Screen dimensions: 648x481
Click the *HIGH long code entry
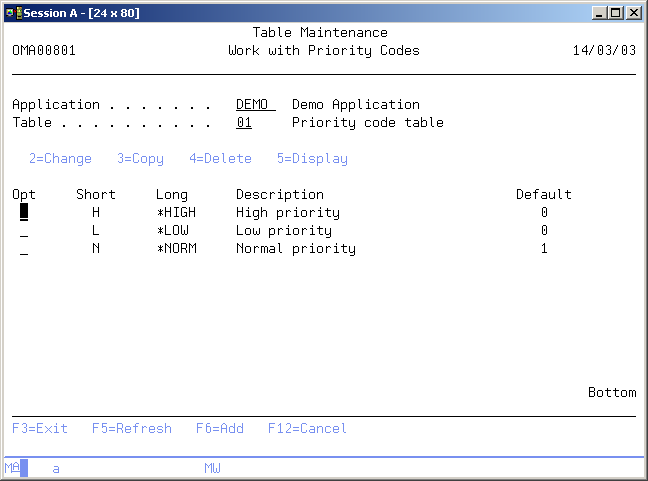pyautogui.click(x=176, y=212)
